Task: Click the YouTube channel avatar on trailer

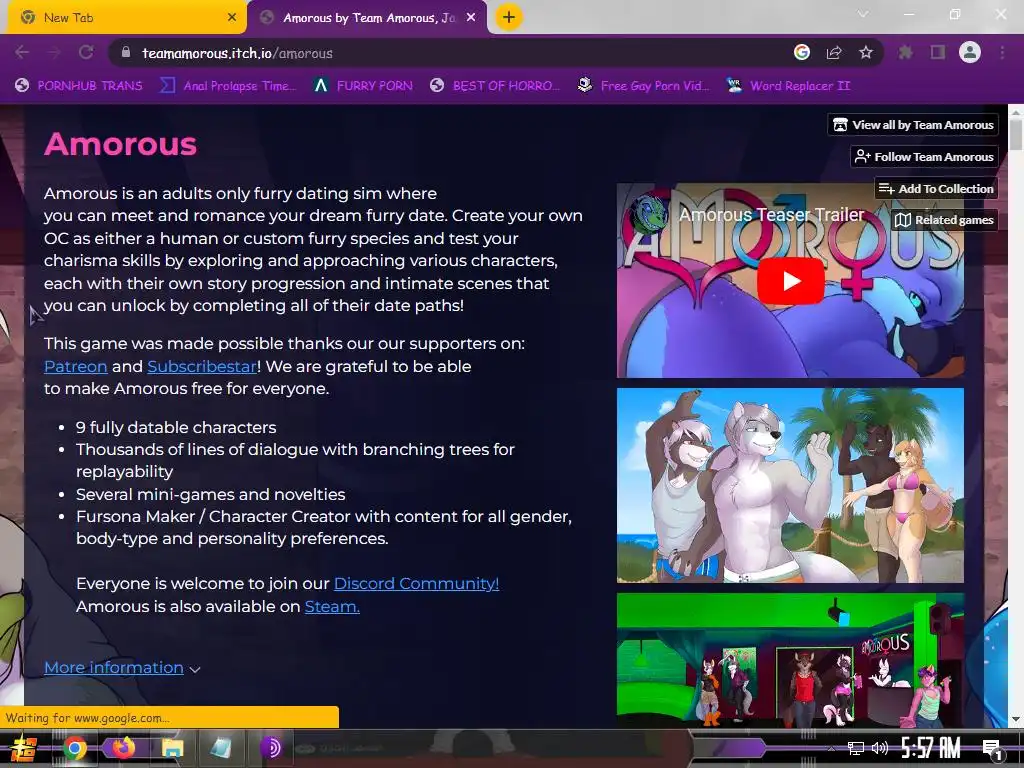Action: [x=647, y=214]
